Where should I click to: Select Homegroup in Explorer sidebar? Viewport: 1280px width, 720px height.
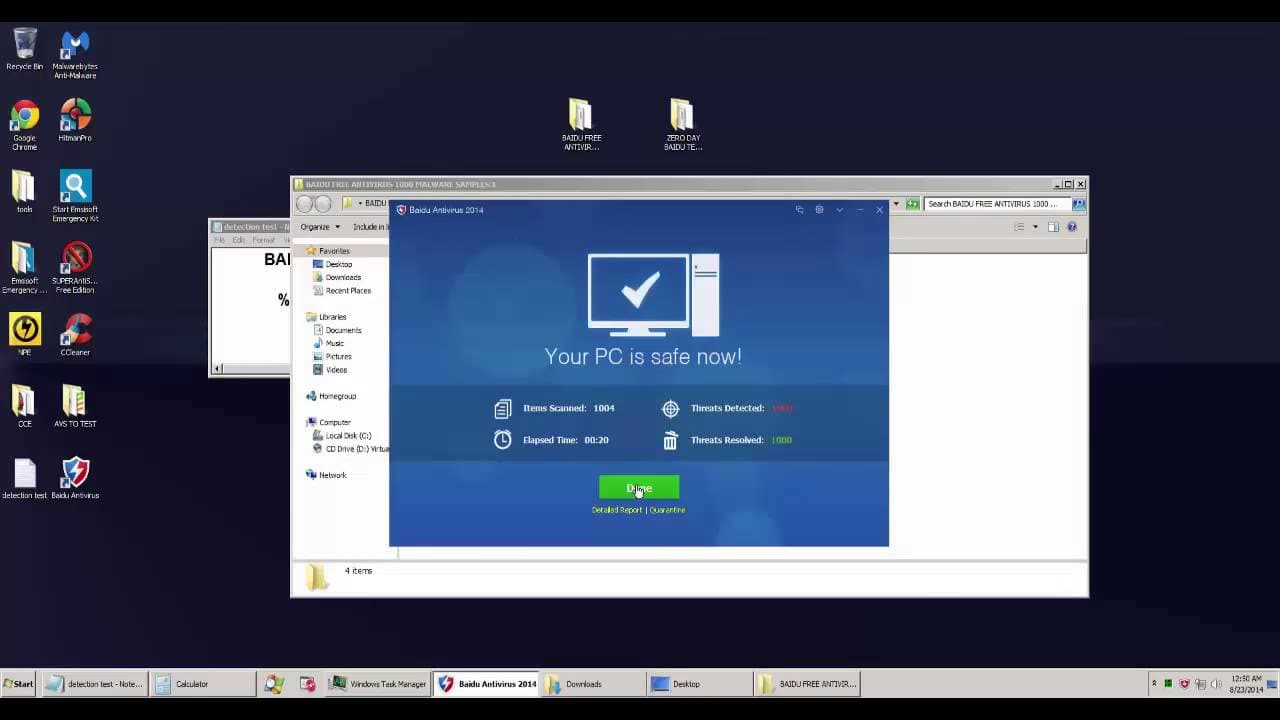point(337,396)
